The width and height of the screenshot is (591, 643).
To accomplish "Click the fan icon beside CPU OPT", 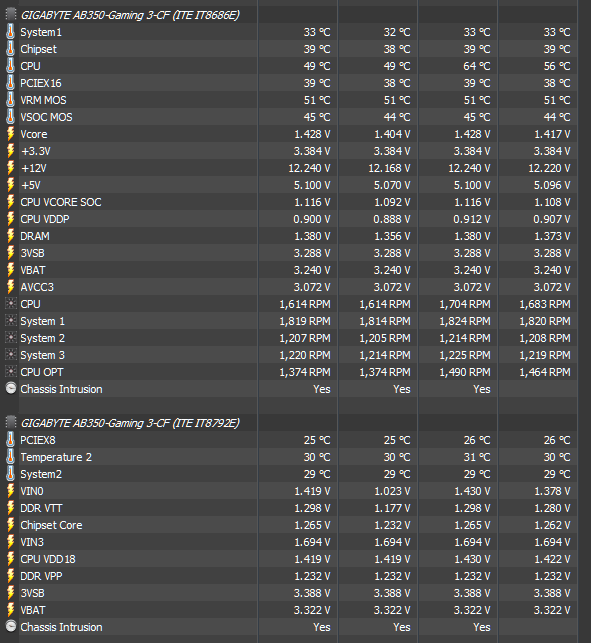I will point(11,372).
